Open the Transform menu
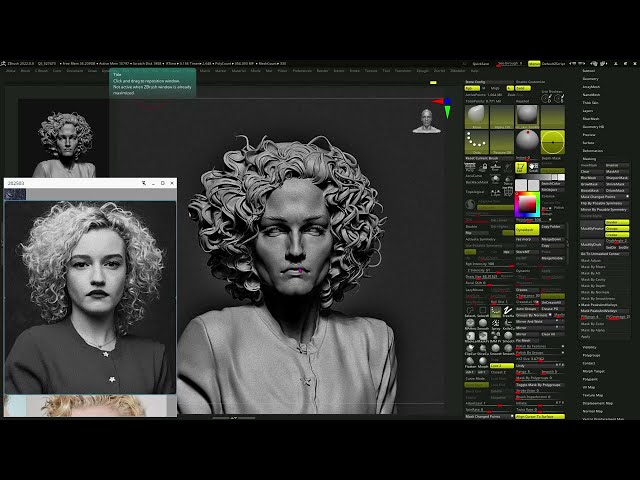Viewport: 640px width, 480px height. [403, 71]
